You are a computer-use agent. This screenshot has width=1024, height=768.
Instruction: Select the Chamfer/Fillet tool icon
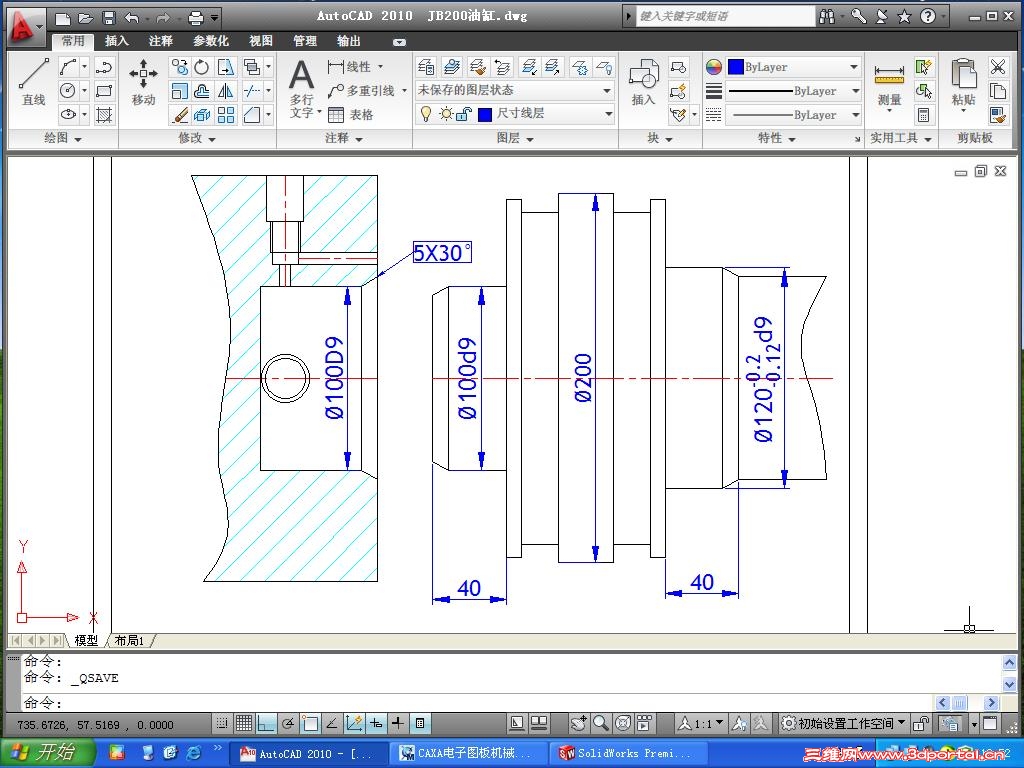pyautogui.click(x=252, y=114)
